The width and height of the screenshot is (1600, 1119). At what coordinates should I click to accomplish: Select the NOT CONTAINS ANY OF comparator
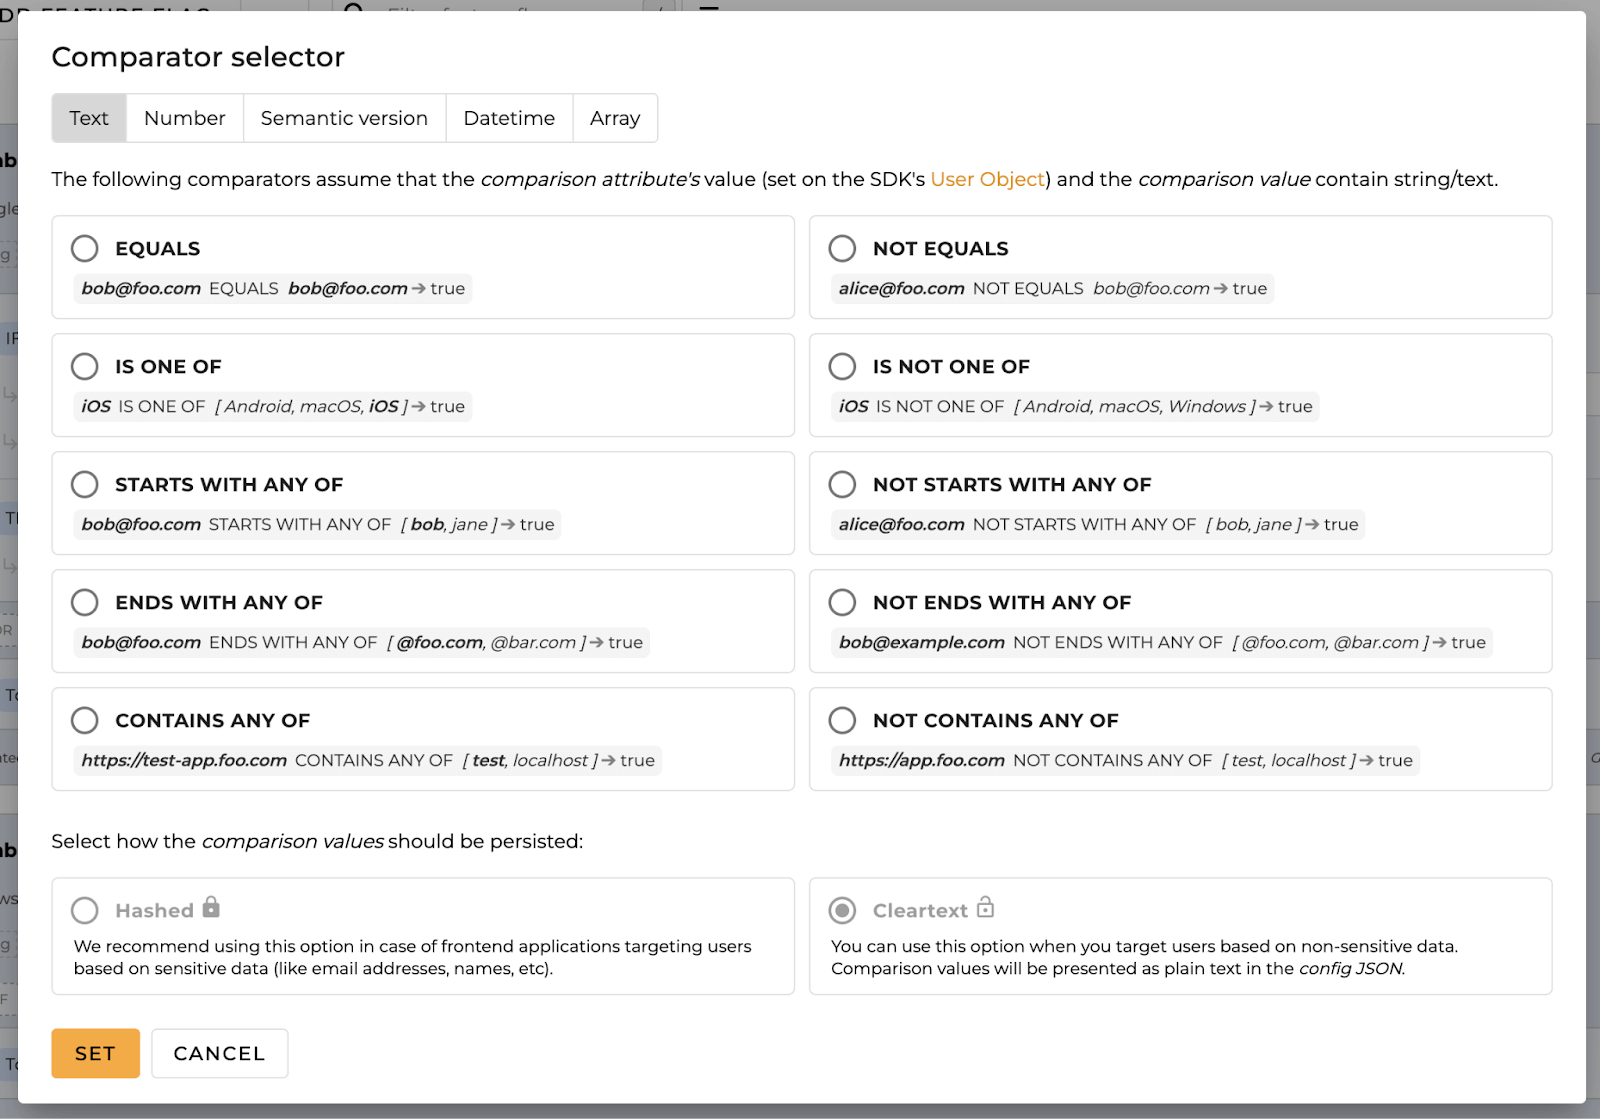click(x=842, y=720)
